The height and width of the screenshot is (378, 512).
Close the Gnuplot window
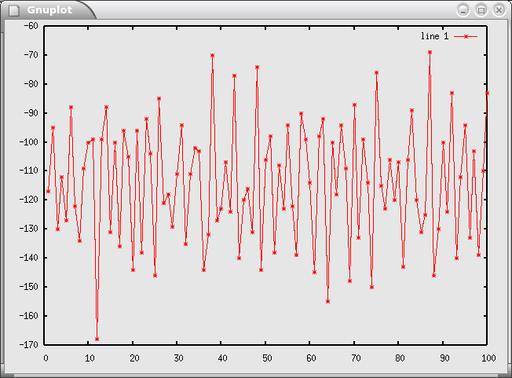(x=499, y=10)
